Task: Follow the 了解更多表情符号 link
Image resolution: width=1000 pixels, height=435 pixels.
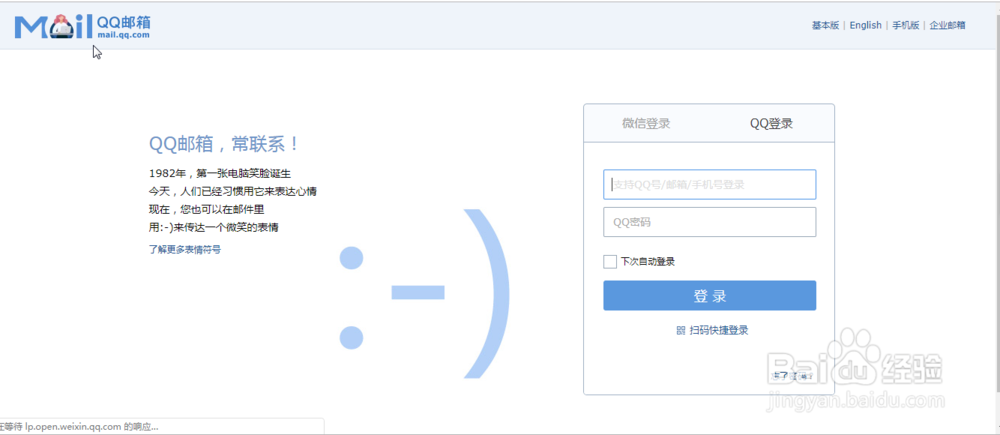Action: point(185,250)
